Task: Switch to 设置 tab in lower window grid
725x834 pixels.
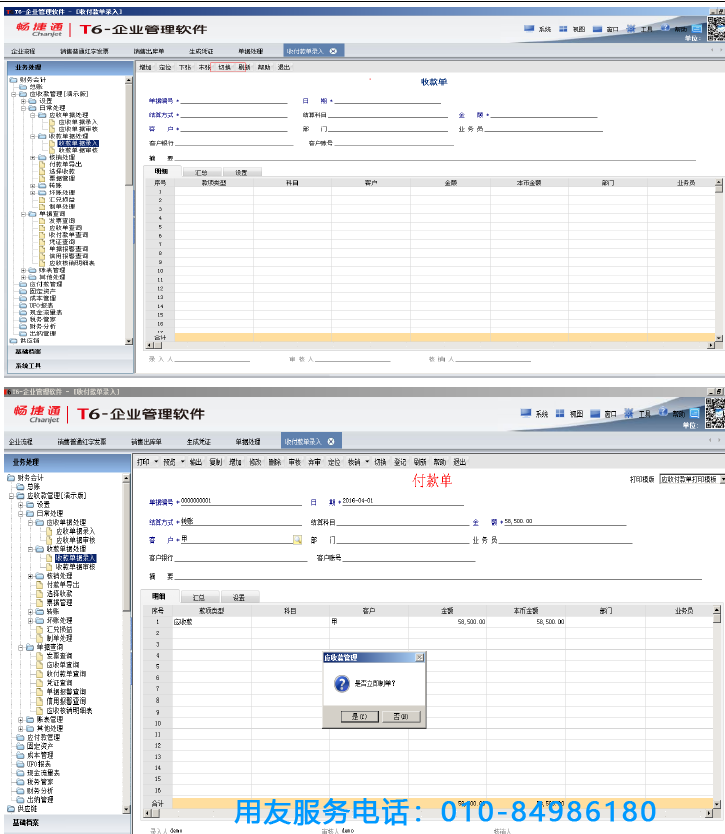Action: click(239, 597)
